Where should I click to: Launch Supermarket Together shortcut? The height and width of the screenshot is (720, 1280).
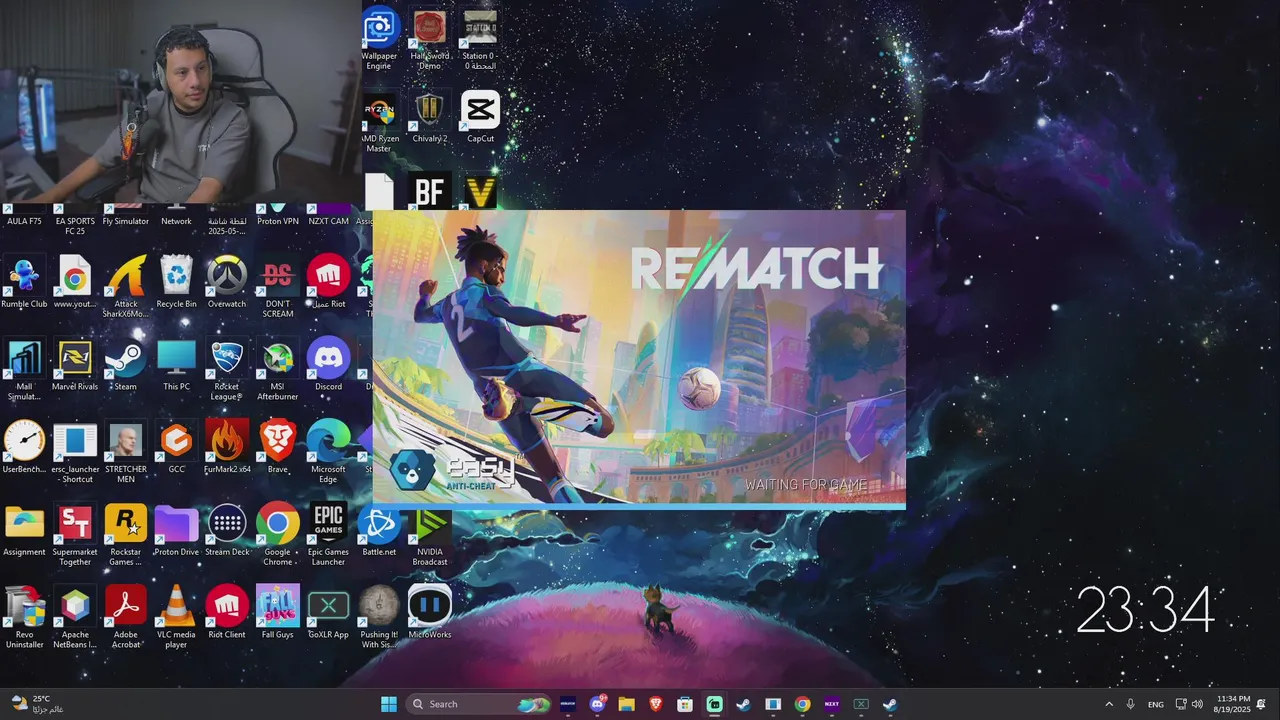point(75,536)
